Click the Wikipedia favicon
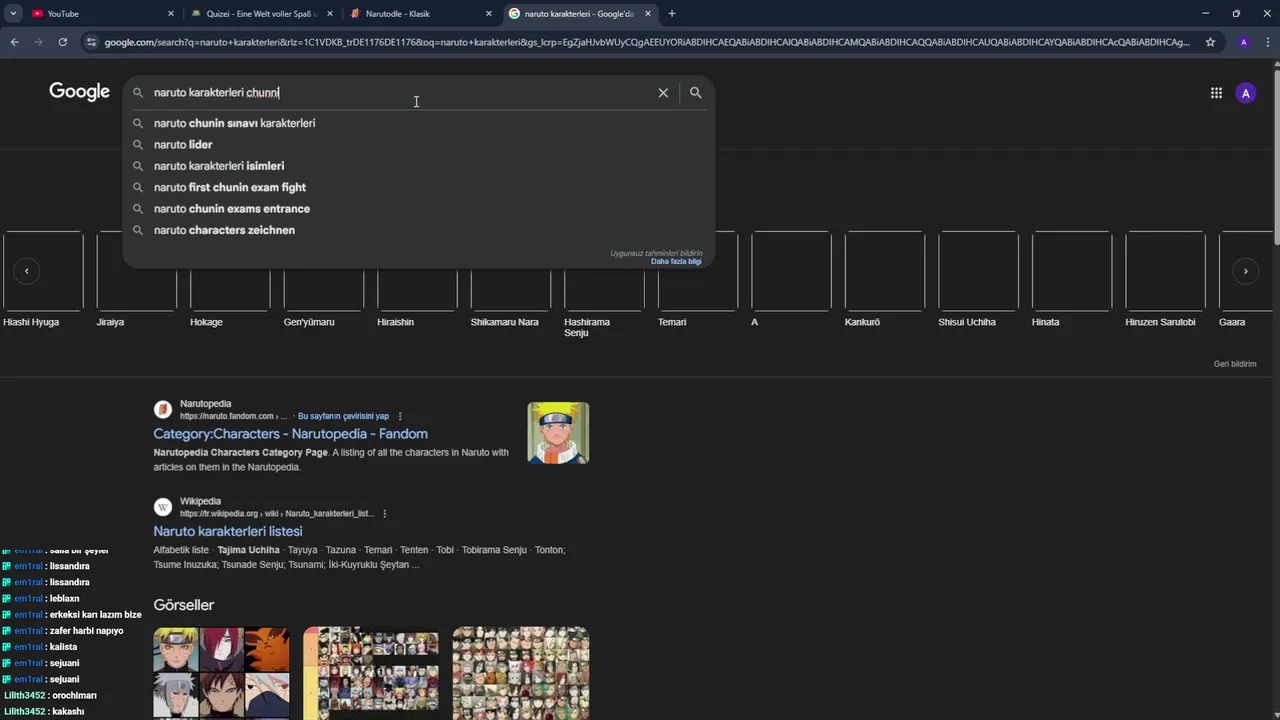The width and height of the screenshot is (1280, 720). (x=163, y=507)
